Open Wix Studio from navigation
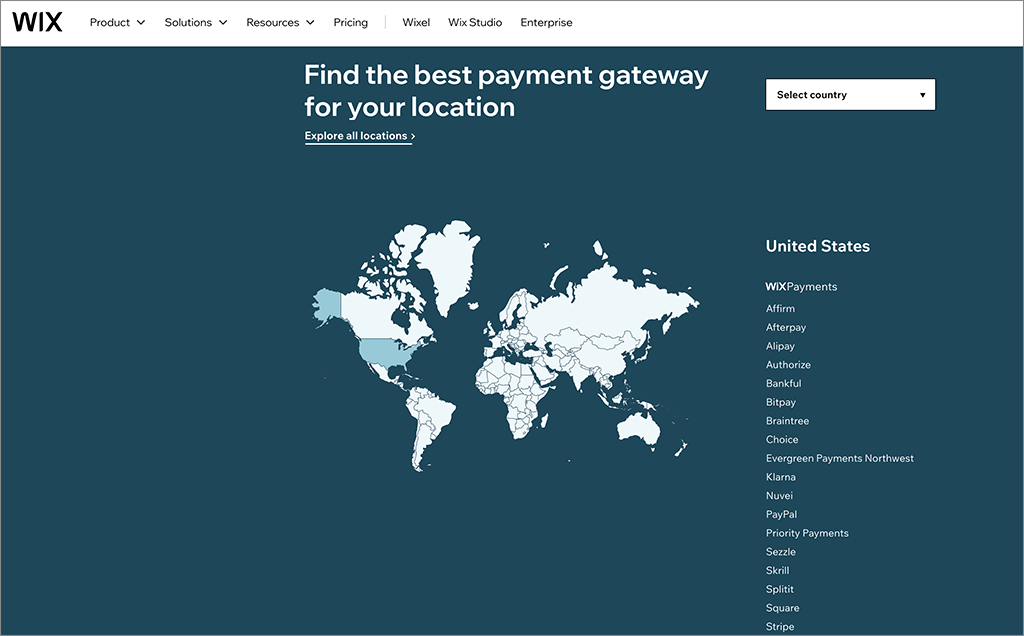The width and height of the screenshot is (1024, 636). [475, 22]
